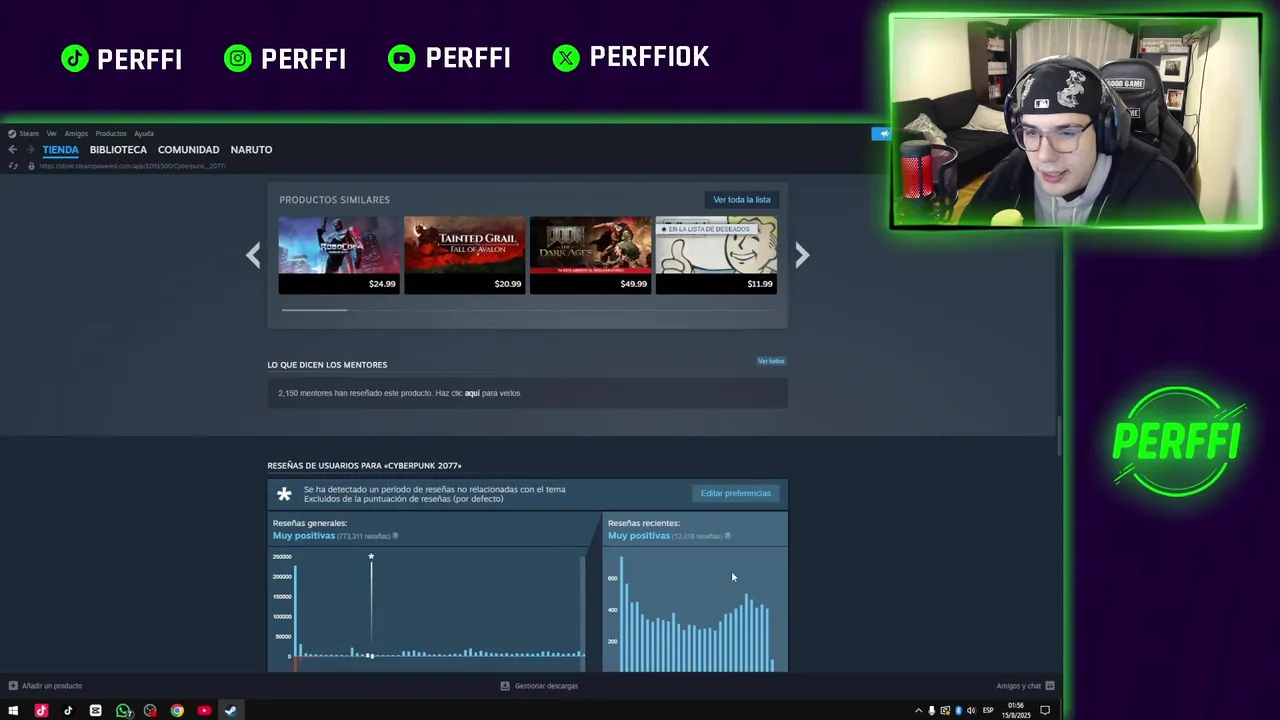Open 'Amigos y chat' panel
Image resolution: width=1280 pixels, height=720 pixels.
[x=1025, y=686]
